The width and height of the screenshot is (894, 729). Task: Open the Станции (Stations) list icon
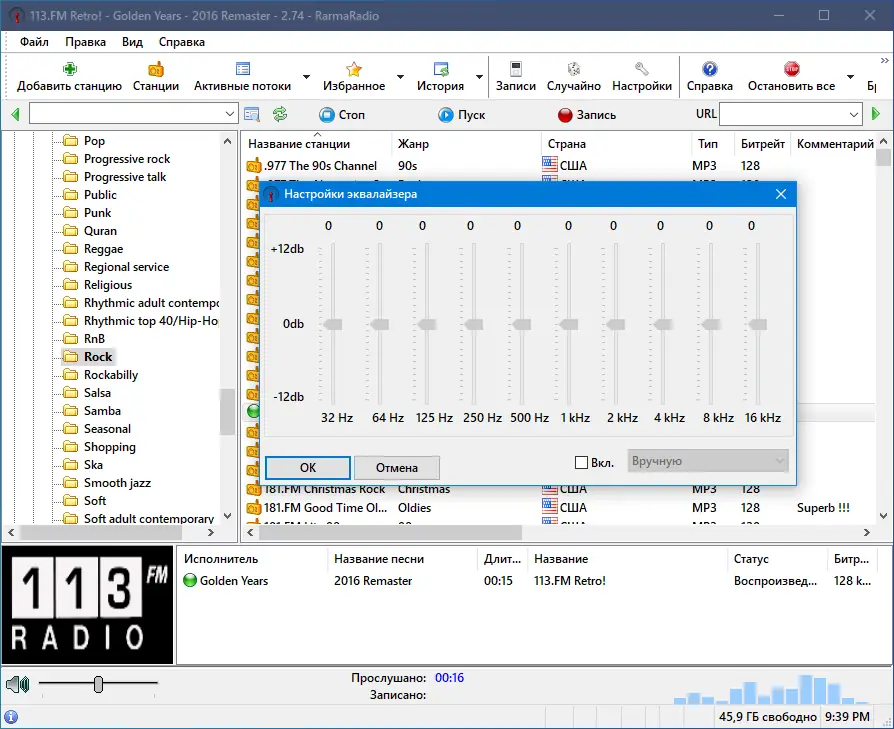click(156, 69)
